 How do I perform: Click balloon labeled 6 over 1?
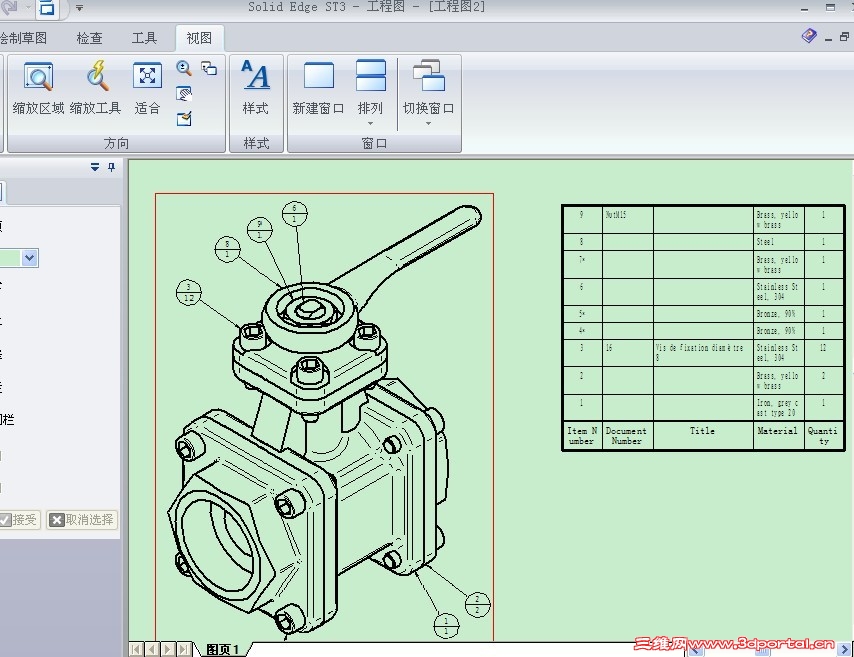coord(295,214)
